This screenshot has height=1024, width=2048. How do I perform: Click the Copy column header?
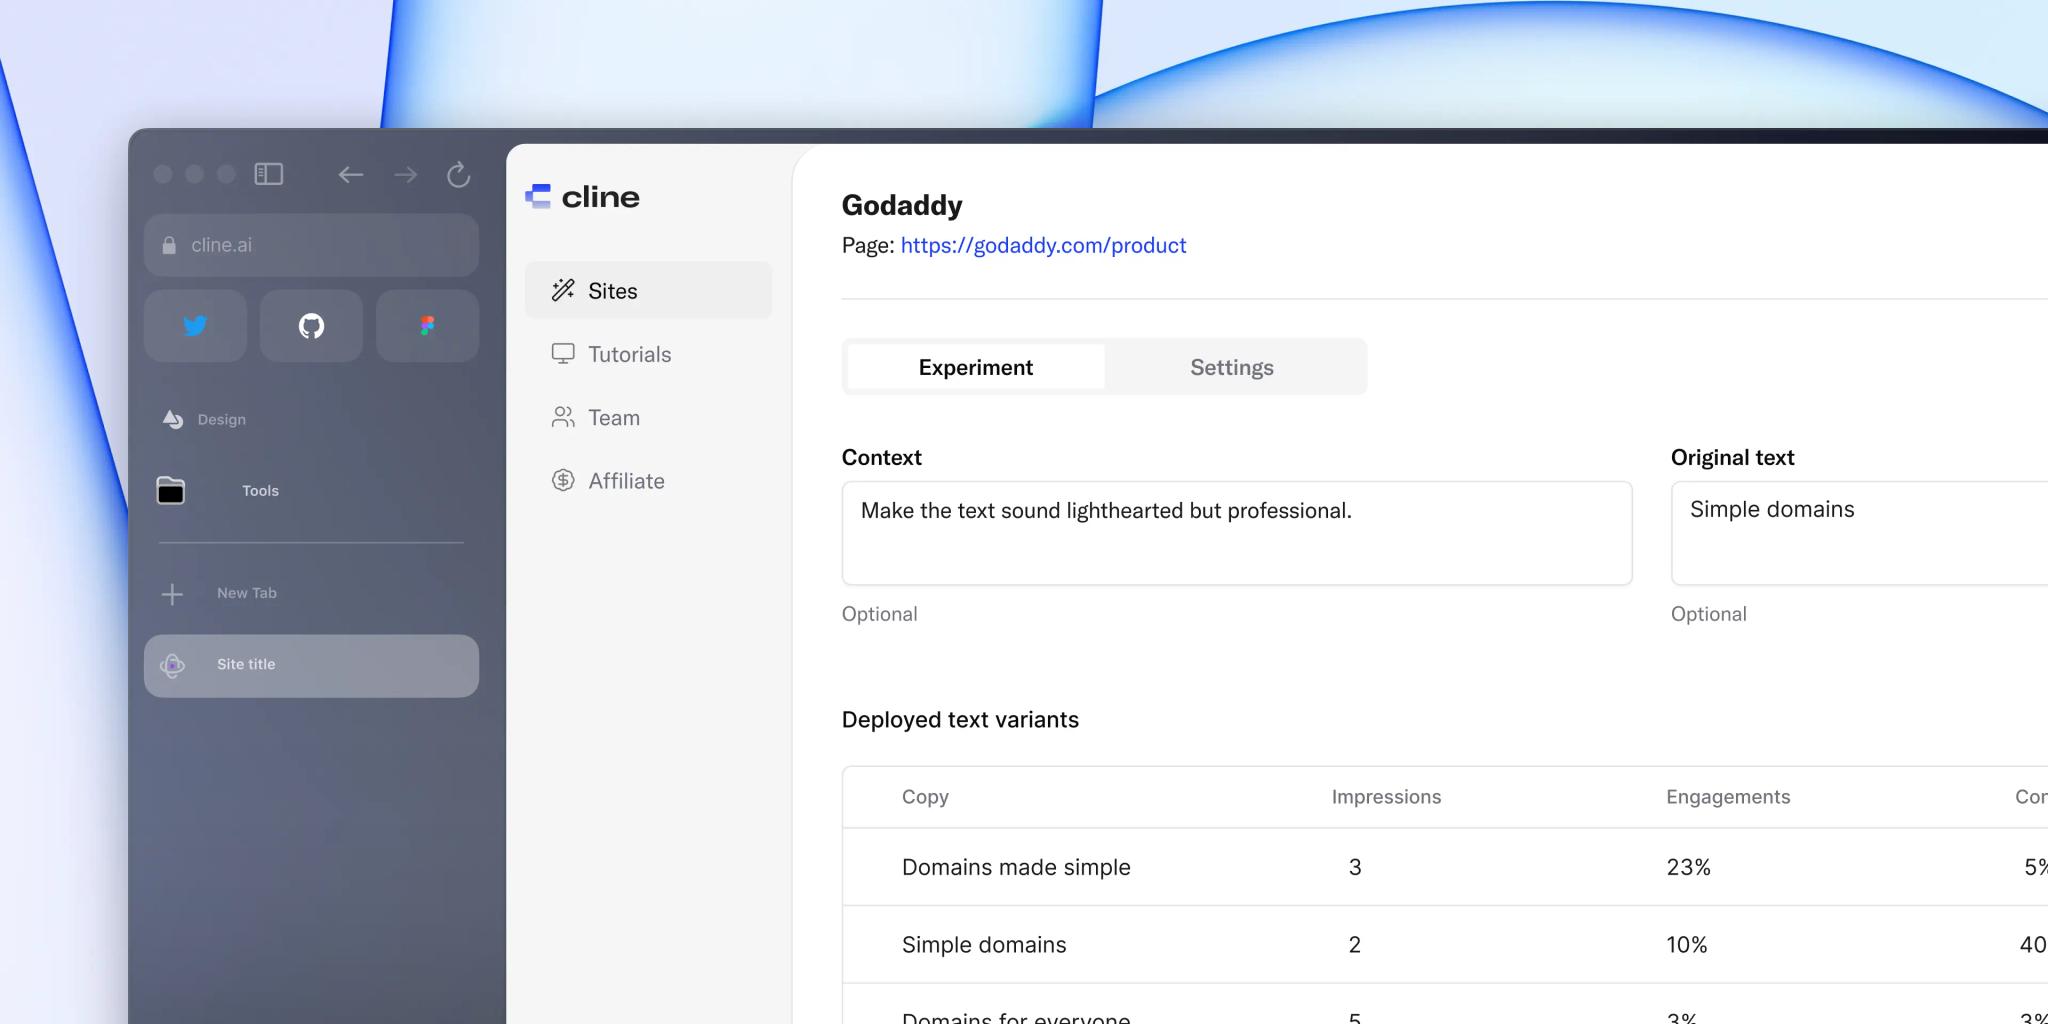[x=925, y=797]
